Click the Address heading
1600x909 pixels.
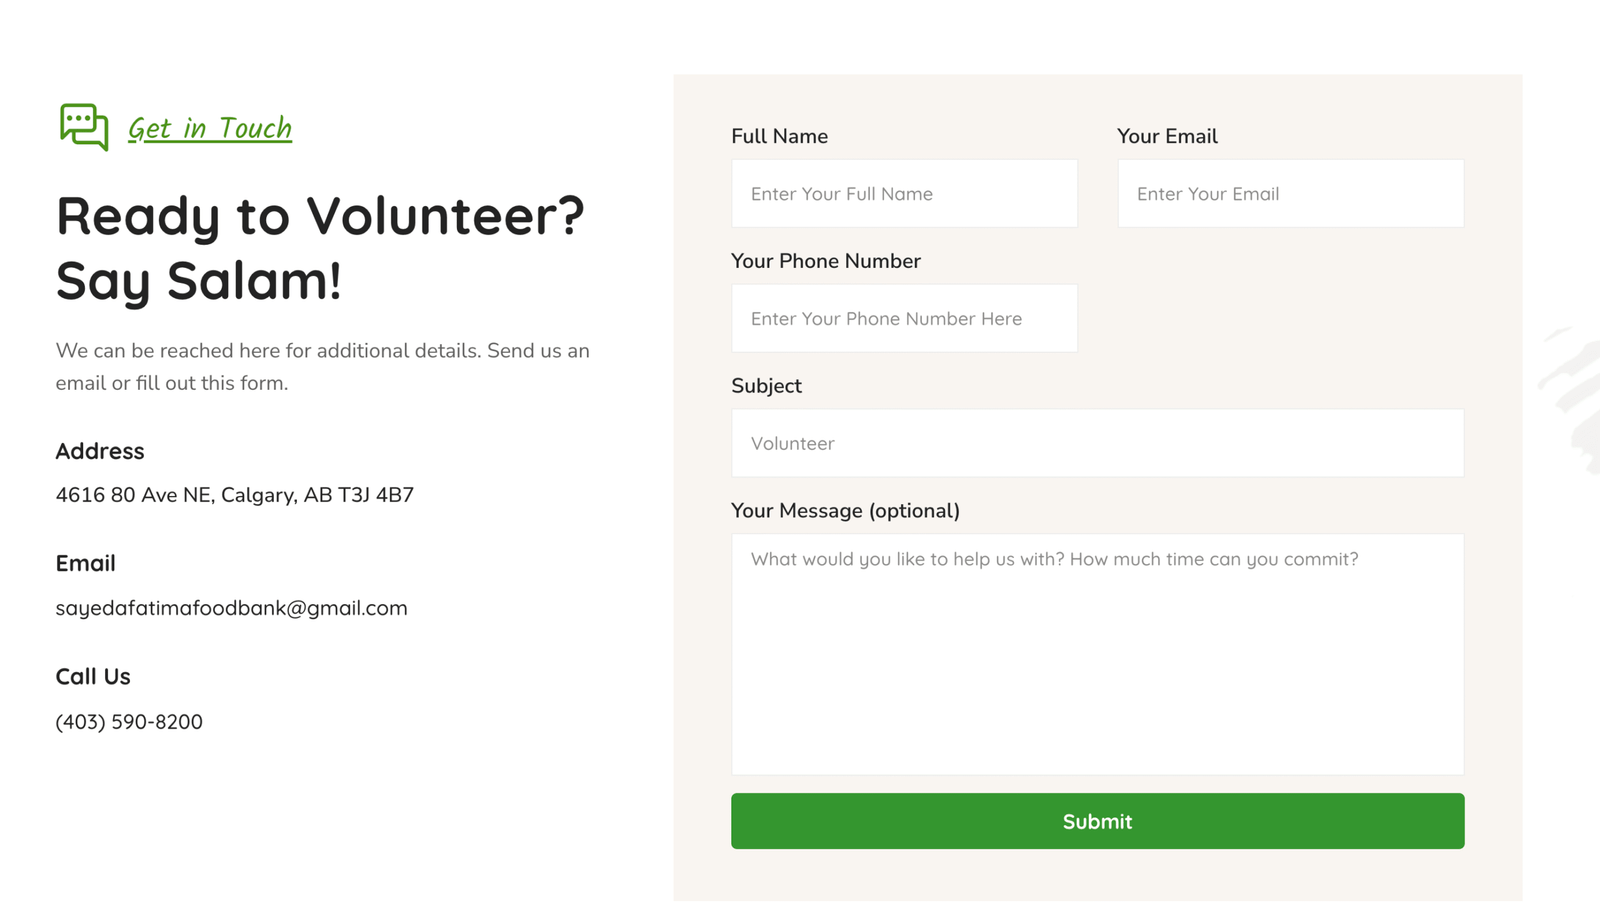coord(100,451)
